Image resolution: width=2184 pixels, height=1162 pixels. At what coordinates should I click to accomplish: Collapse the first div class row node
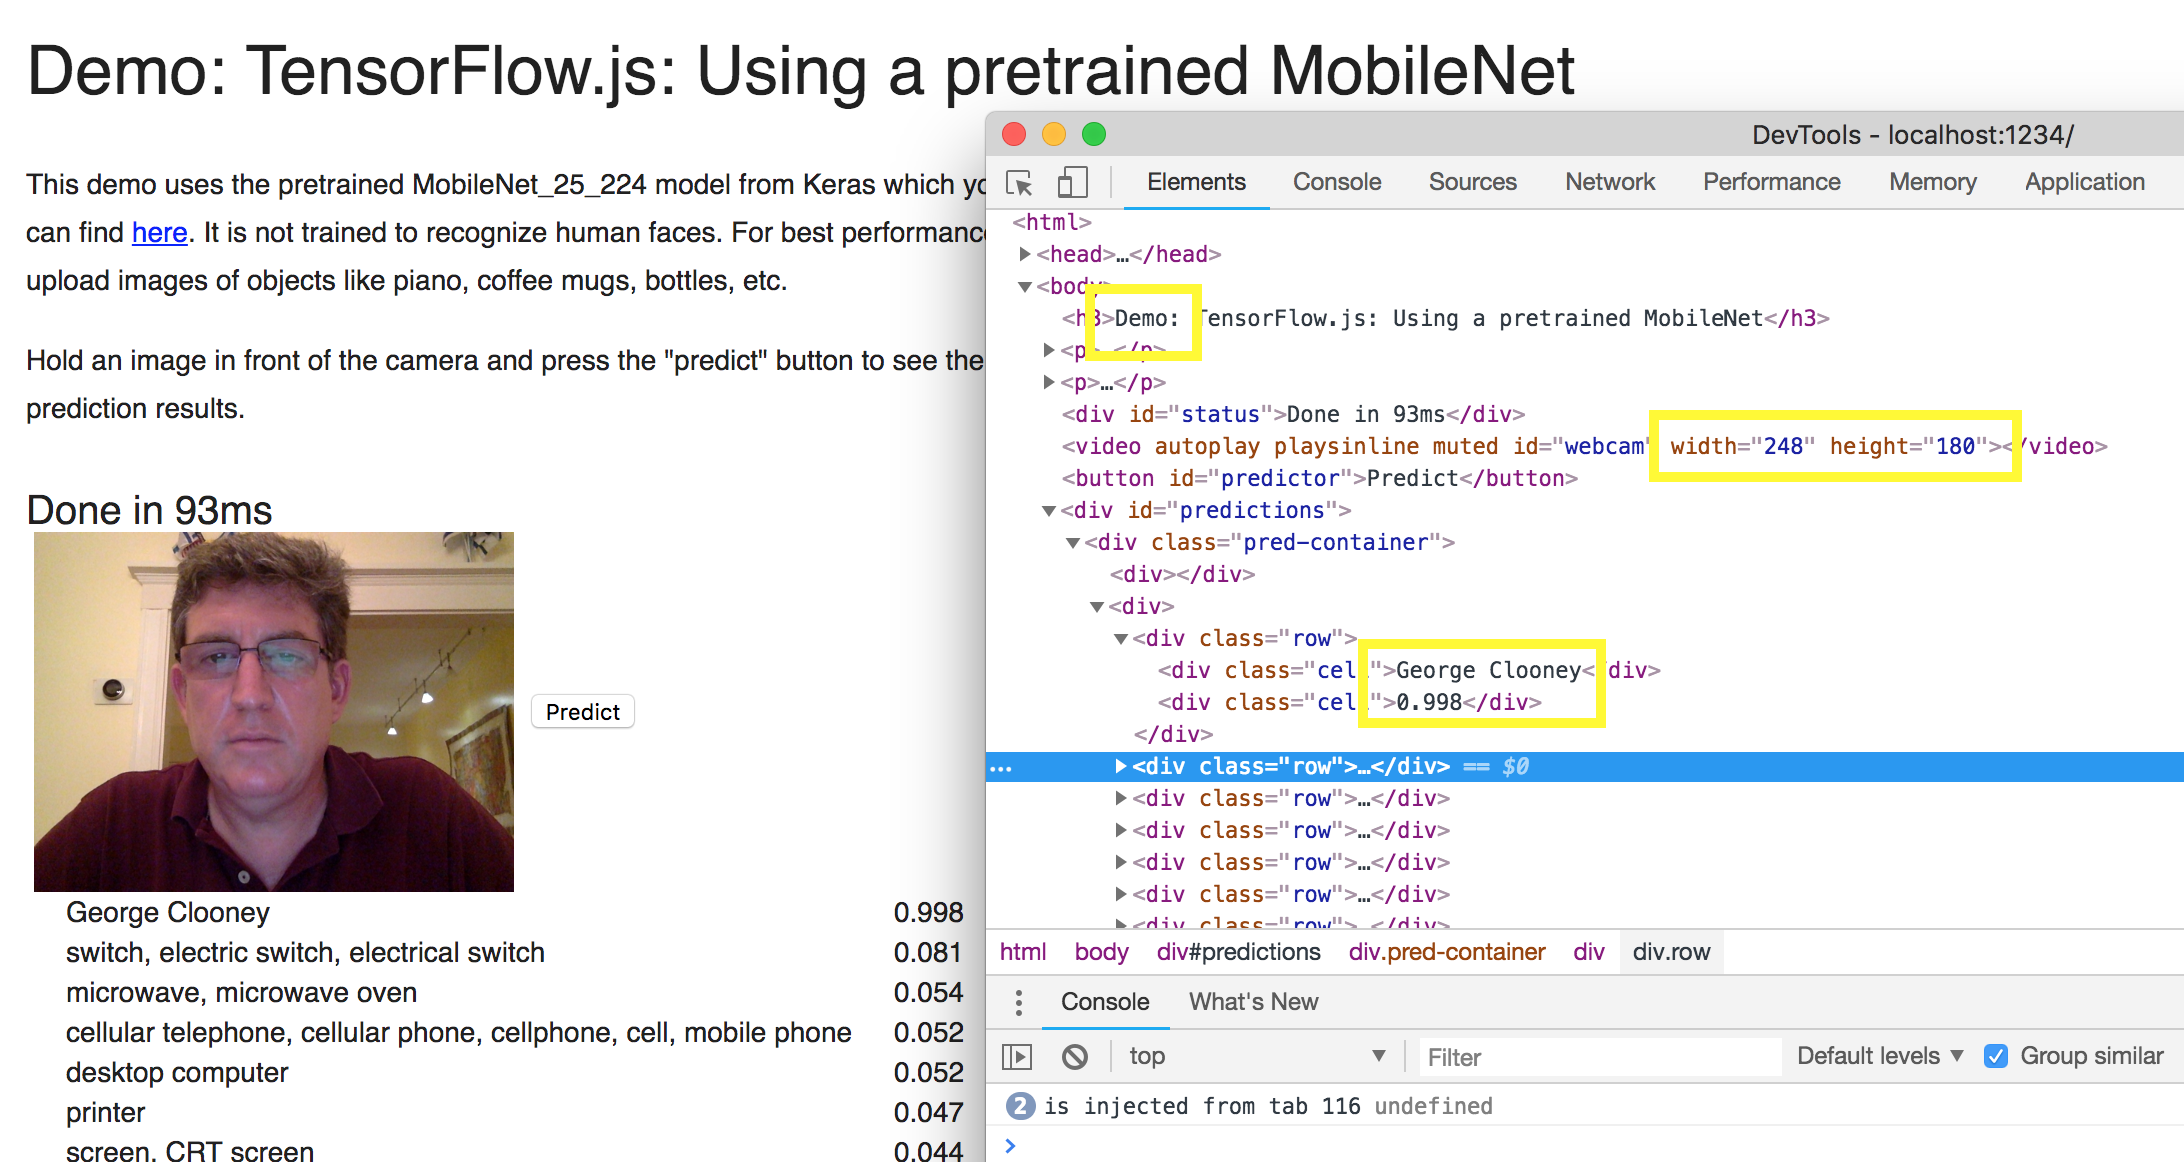pyautogui.click(x=1121, y=638)
